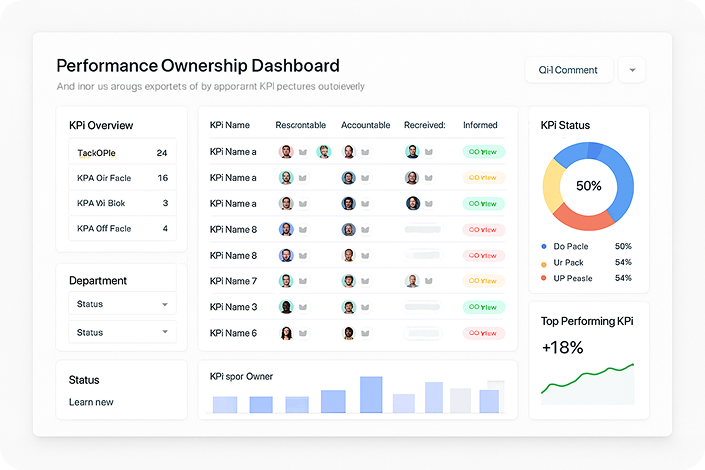Image resolution: width=705 pixels, height=470 pixels.
Task: Click the mail icon beside KPi Name 3 Responsible avatar
Action: [302, 308]
